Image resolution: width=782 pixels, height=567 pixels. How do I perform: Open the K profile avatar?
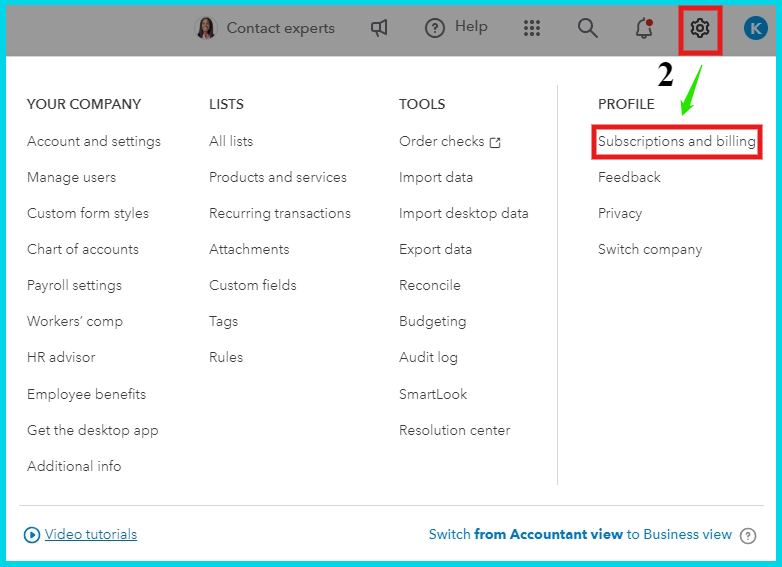pos(755,28)
